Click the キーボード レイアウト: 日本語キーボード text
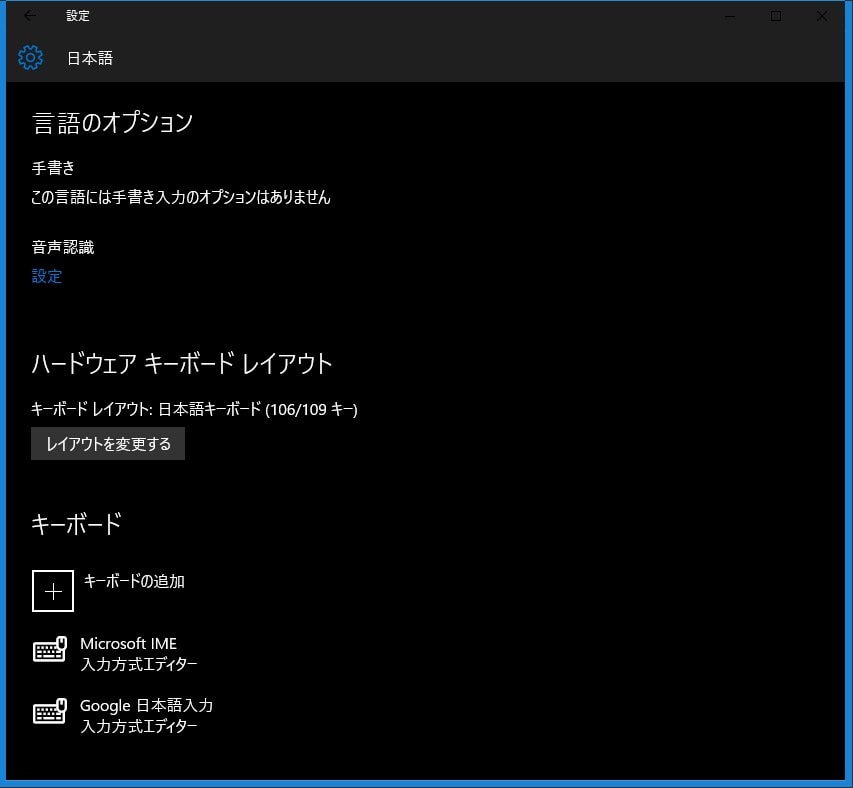 click(194, 409)
